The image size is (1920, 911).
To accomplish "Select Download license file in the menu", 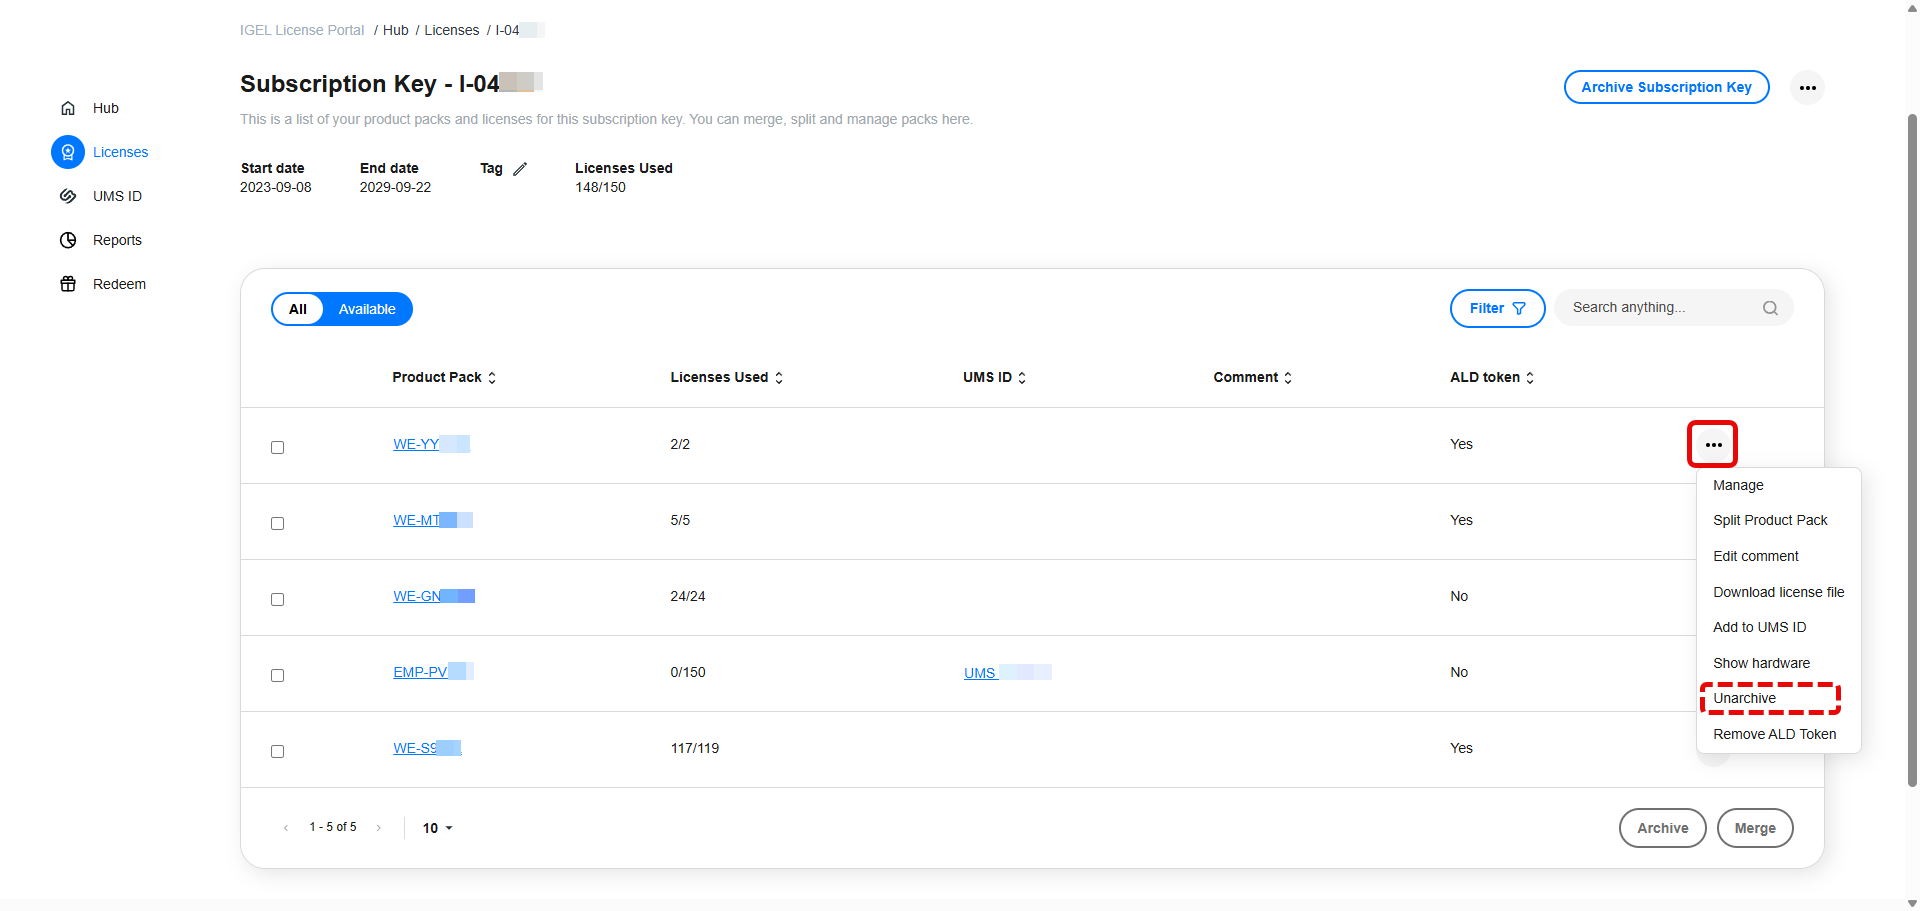I will point(1778,592).
